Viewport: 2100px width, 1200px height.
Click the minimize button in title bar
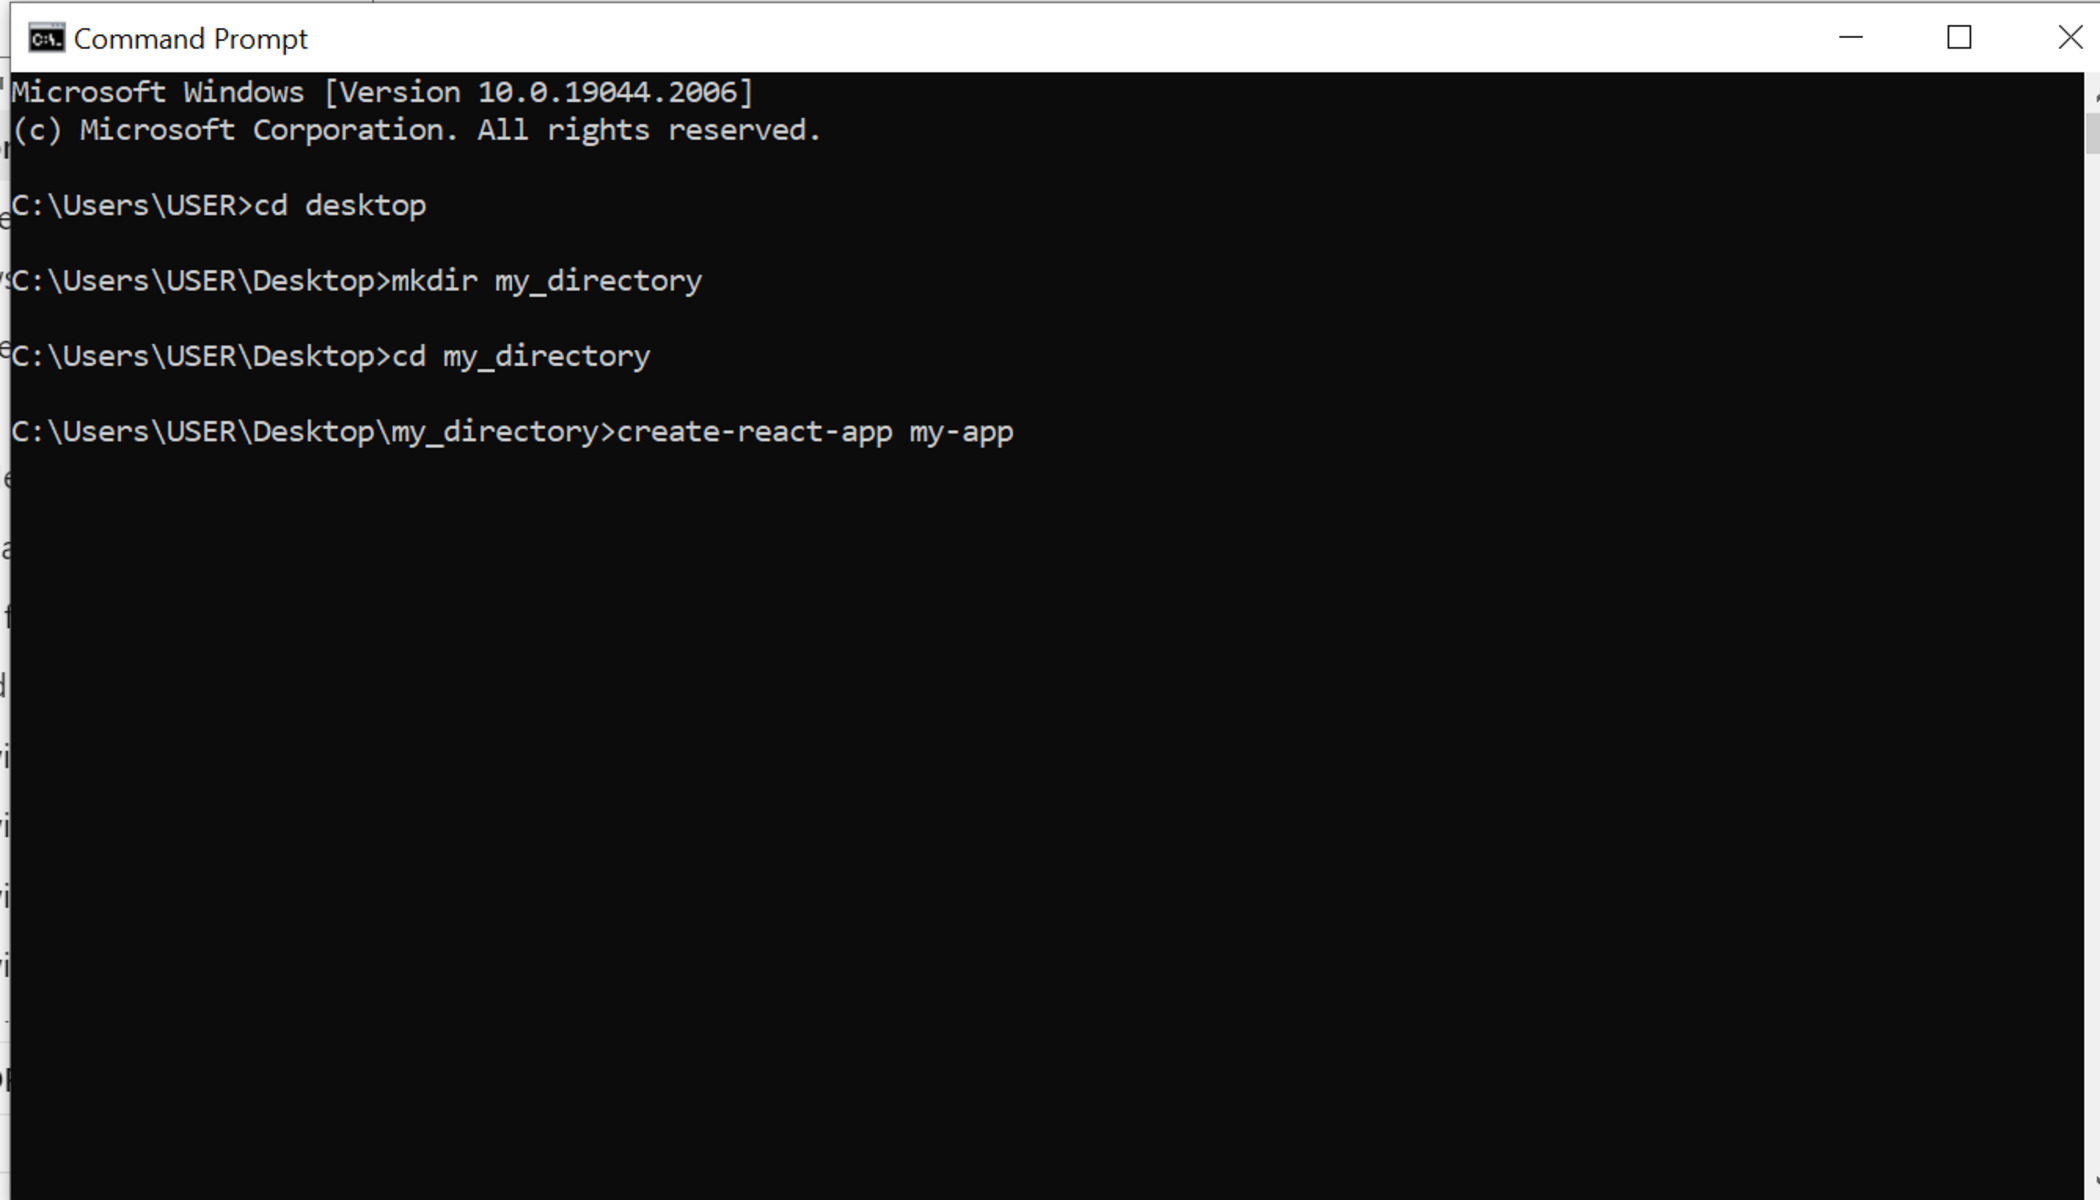1850,39
